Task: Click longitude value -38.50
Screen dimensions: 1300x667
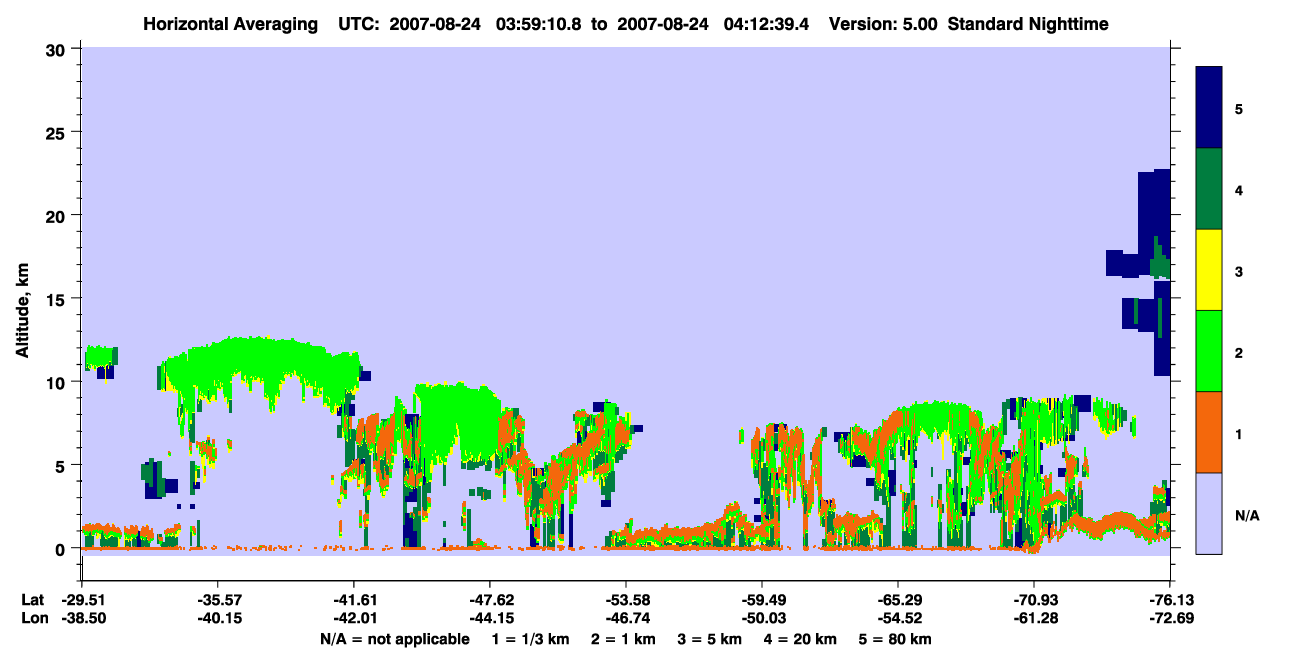Action: point(81,618)
